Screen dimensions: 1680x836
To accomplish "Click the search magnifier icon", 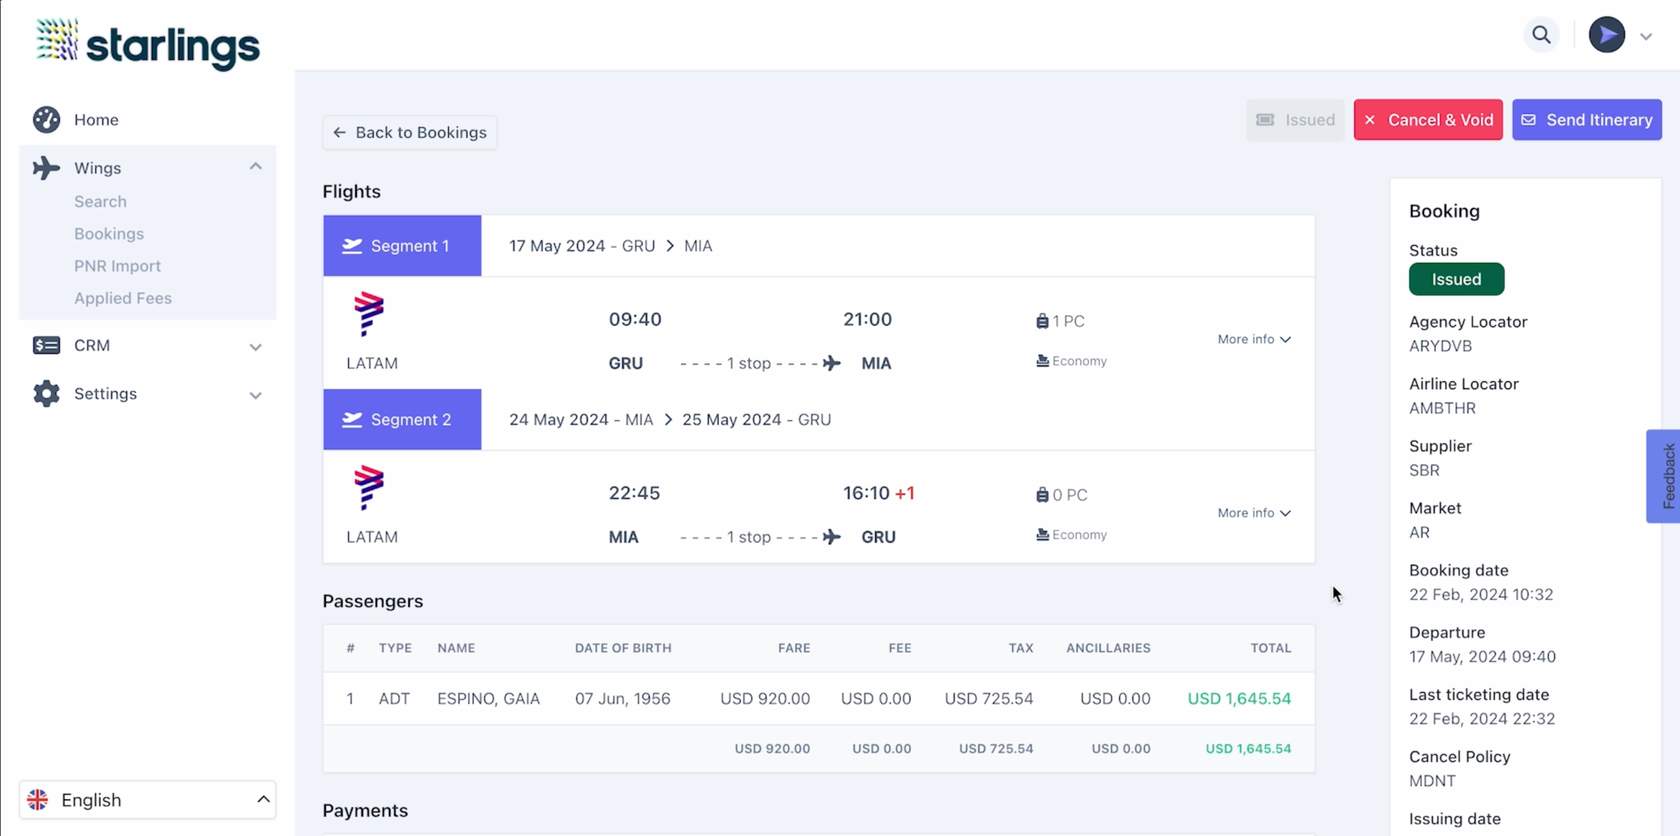I will coord(1541,35).
